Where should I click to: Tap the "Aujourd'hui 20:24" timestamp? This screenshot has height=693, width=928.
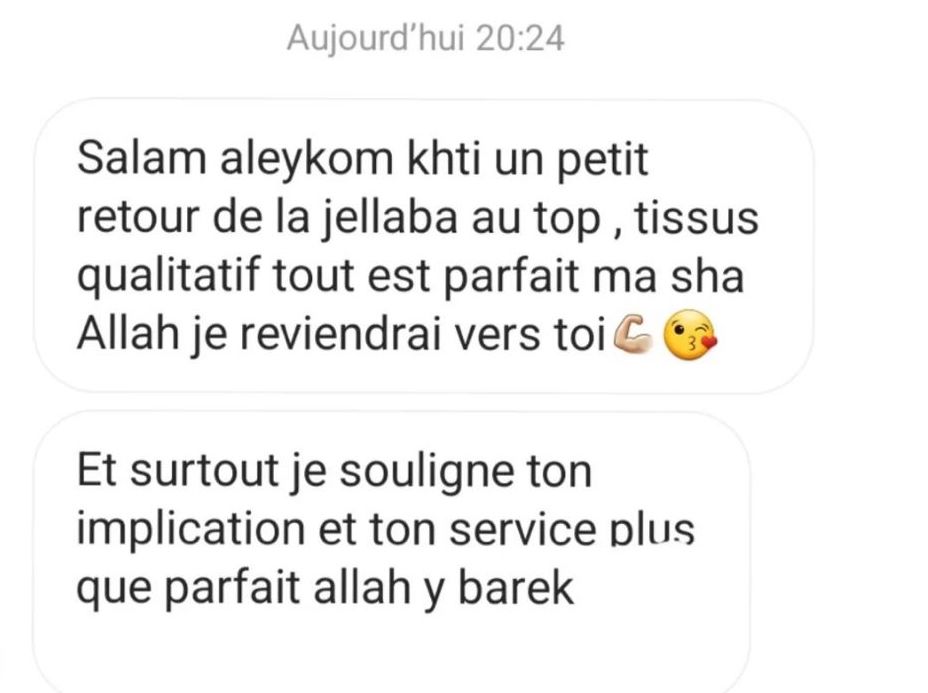coord(426,39)
